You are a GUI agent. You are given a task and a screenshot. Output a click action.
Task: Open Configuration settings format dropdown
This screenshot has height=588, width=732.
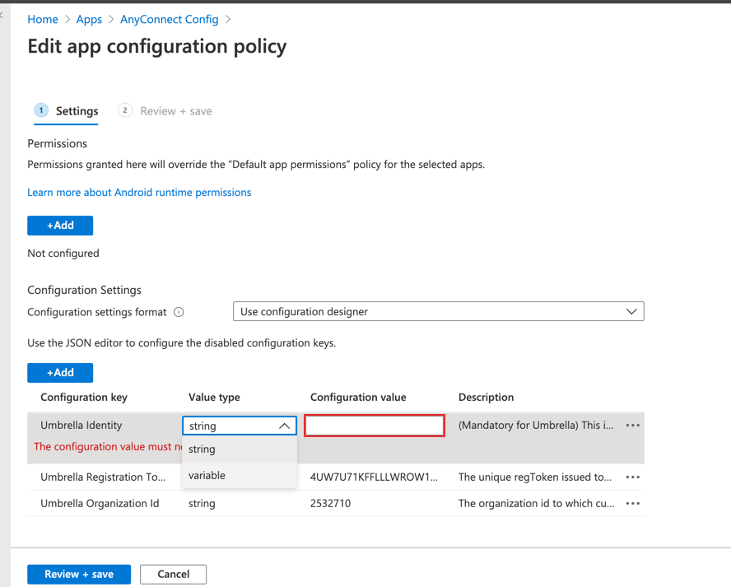tap(438, 311)
